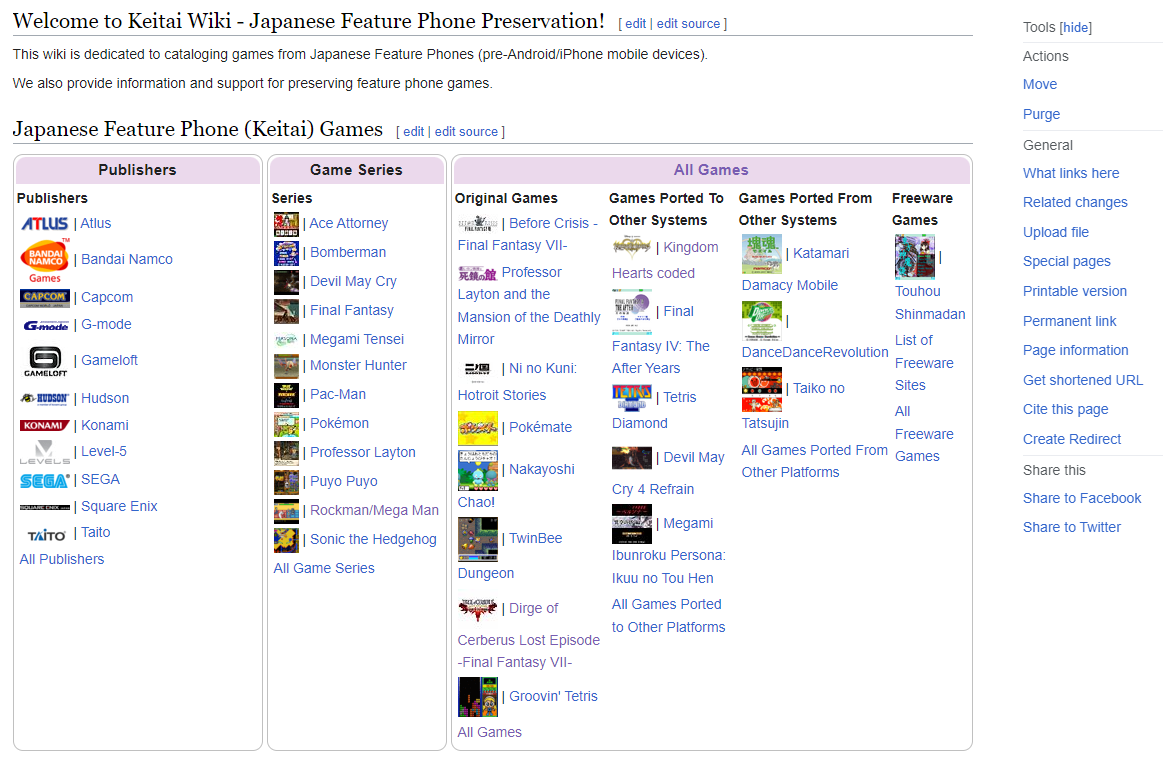Click the Kingdom Hearts coded logo image
1163x762 pixels.
[631, 248]
